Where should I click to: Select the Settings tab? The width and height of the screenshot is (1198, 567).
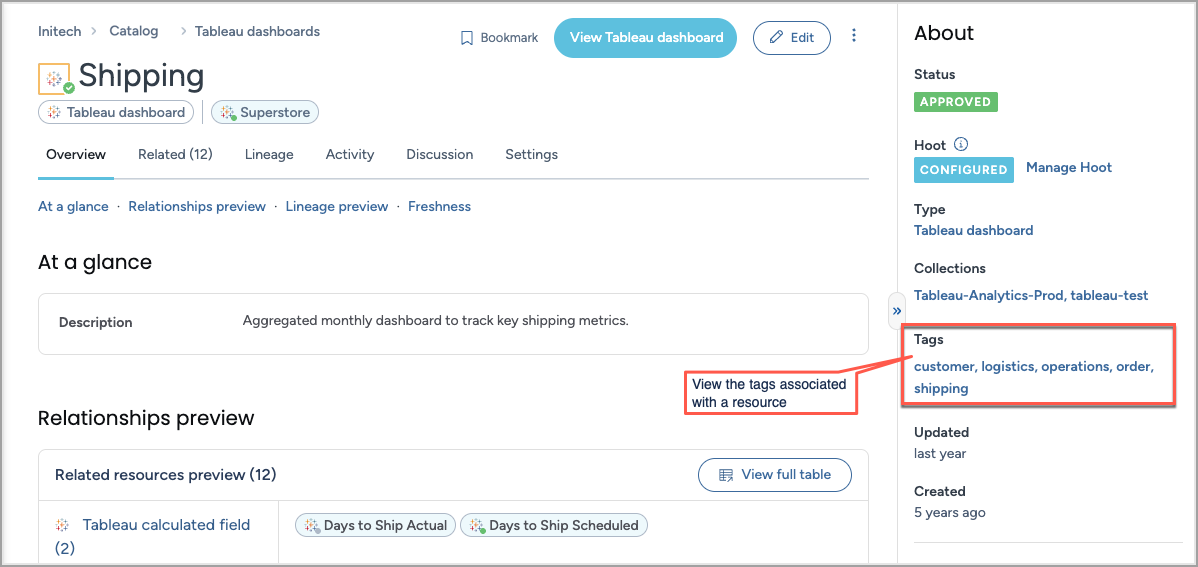[531, 155]
